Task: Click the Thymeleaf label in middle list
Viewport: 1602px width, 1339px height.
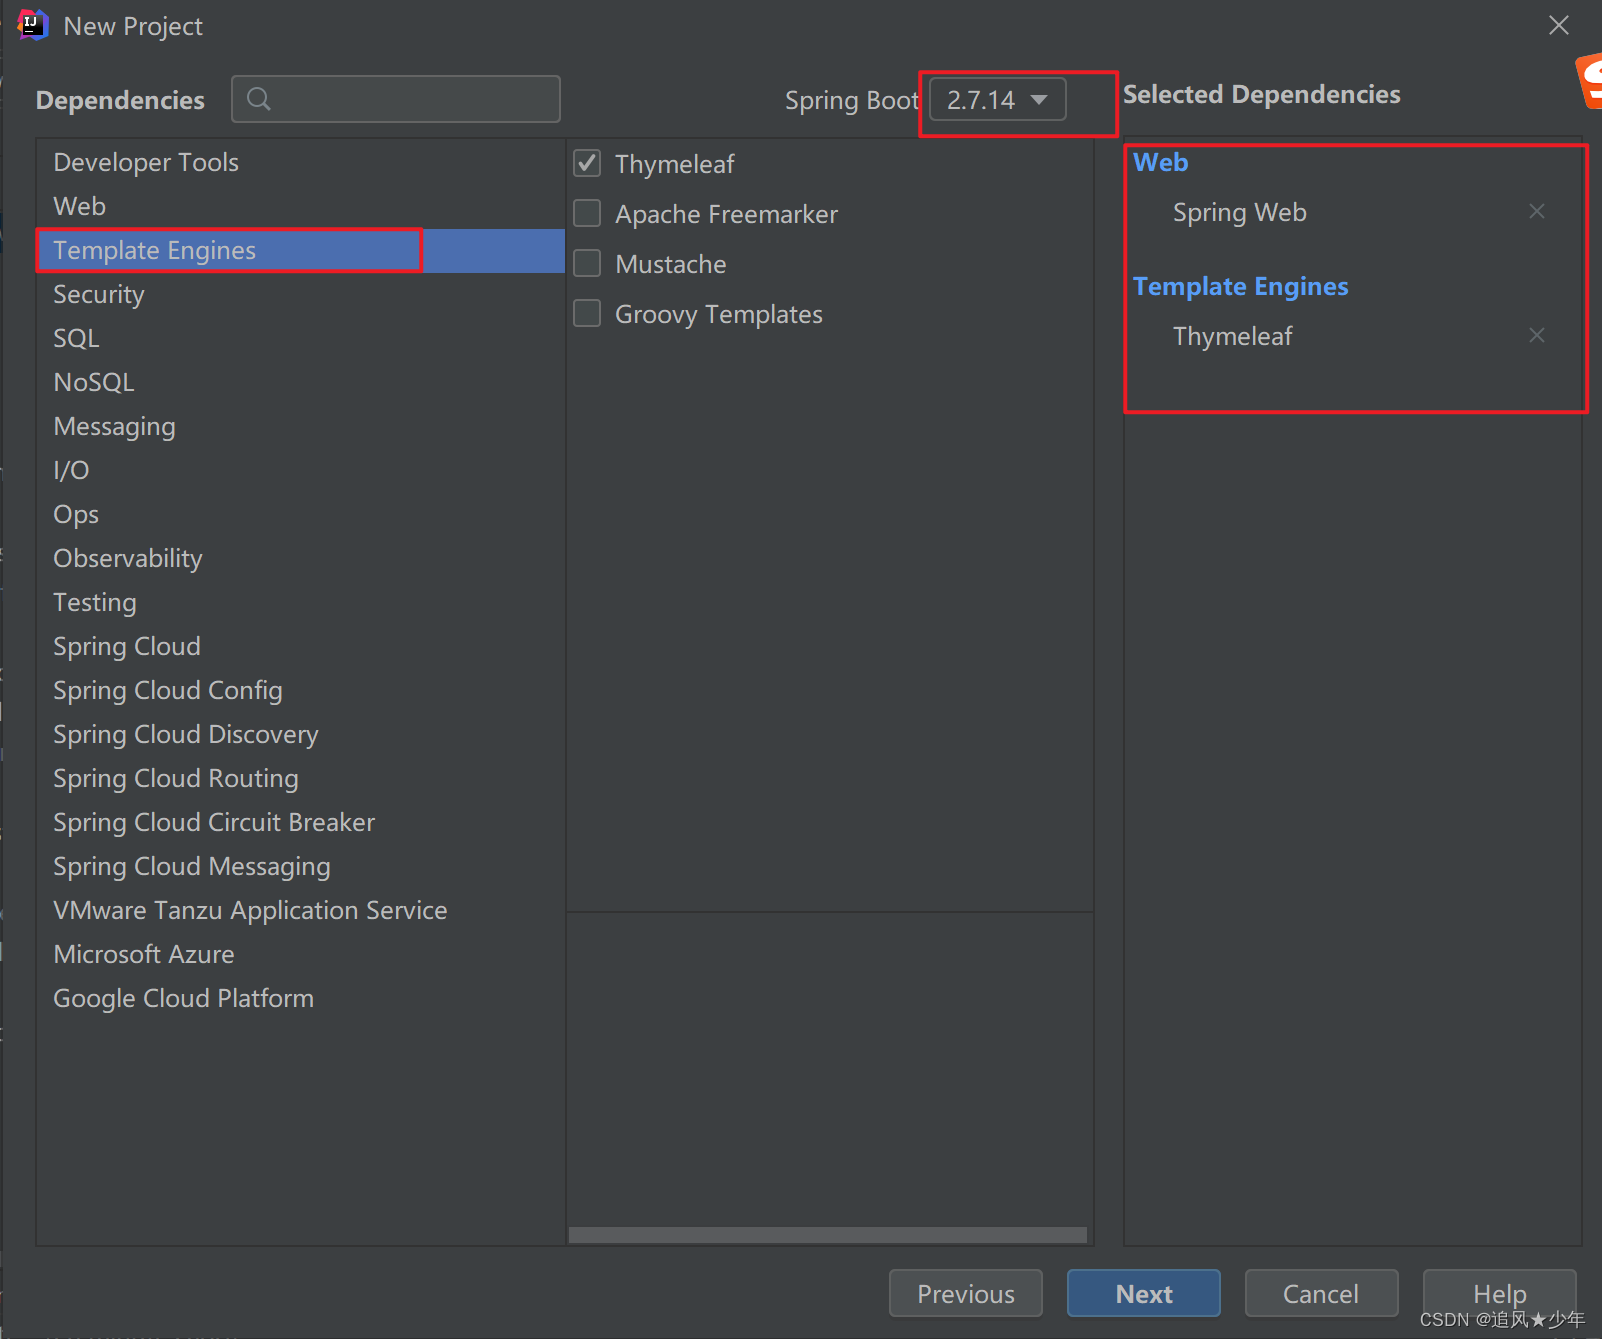Action: pyautogui.click(x=675, y=164)
